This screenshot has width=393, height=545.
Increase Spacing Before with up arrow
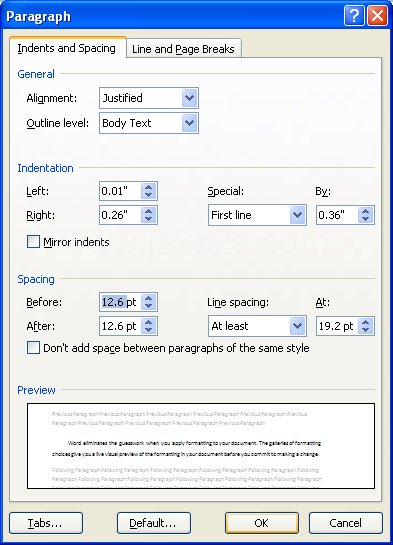(x=149, y=298)
